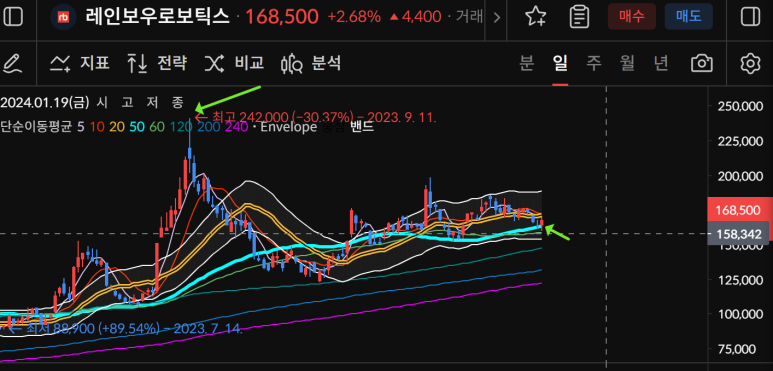Click the blue 매도 sell button

click(x=688, y=17)
